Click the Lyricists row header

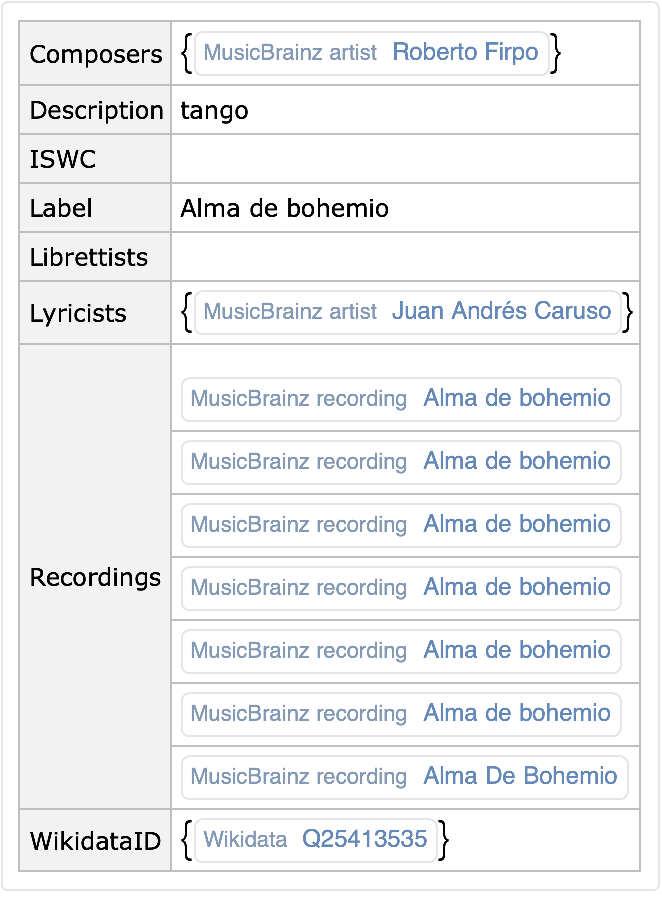[x=96, y=313]
